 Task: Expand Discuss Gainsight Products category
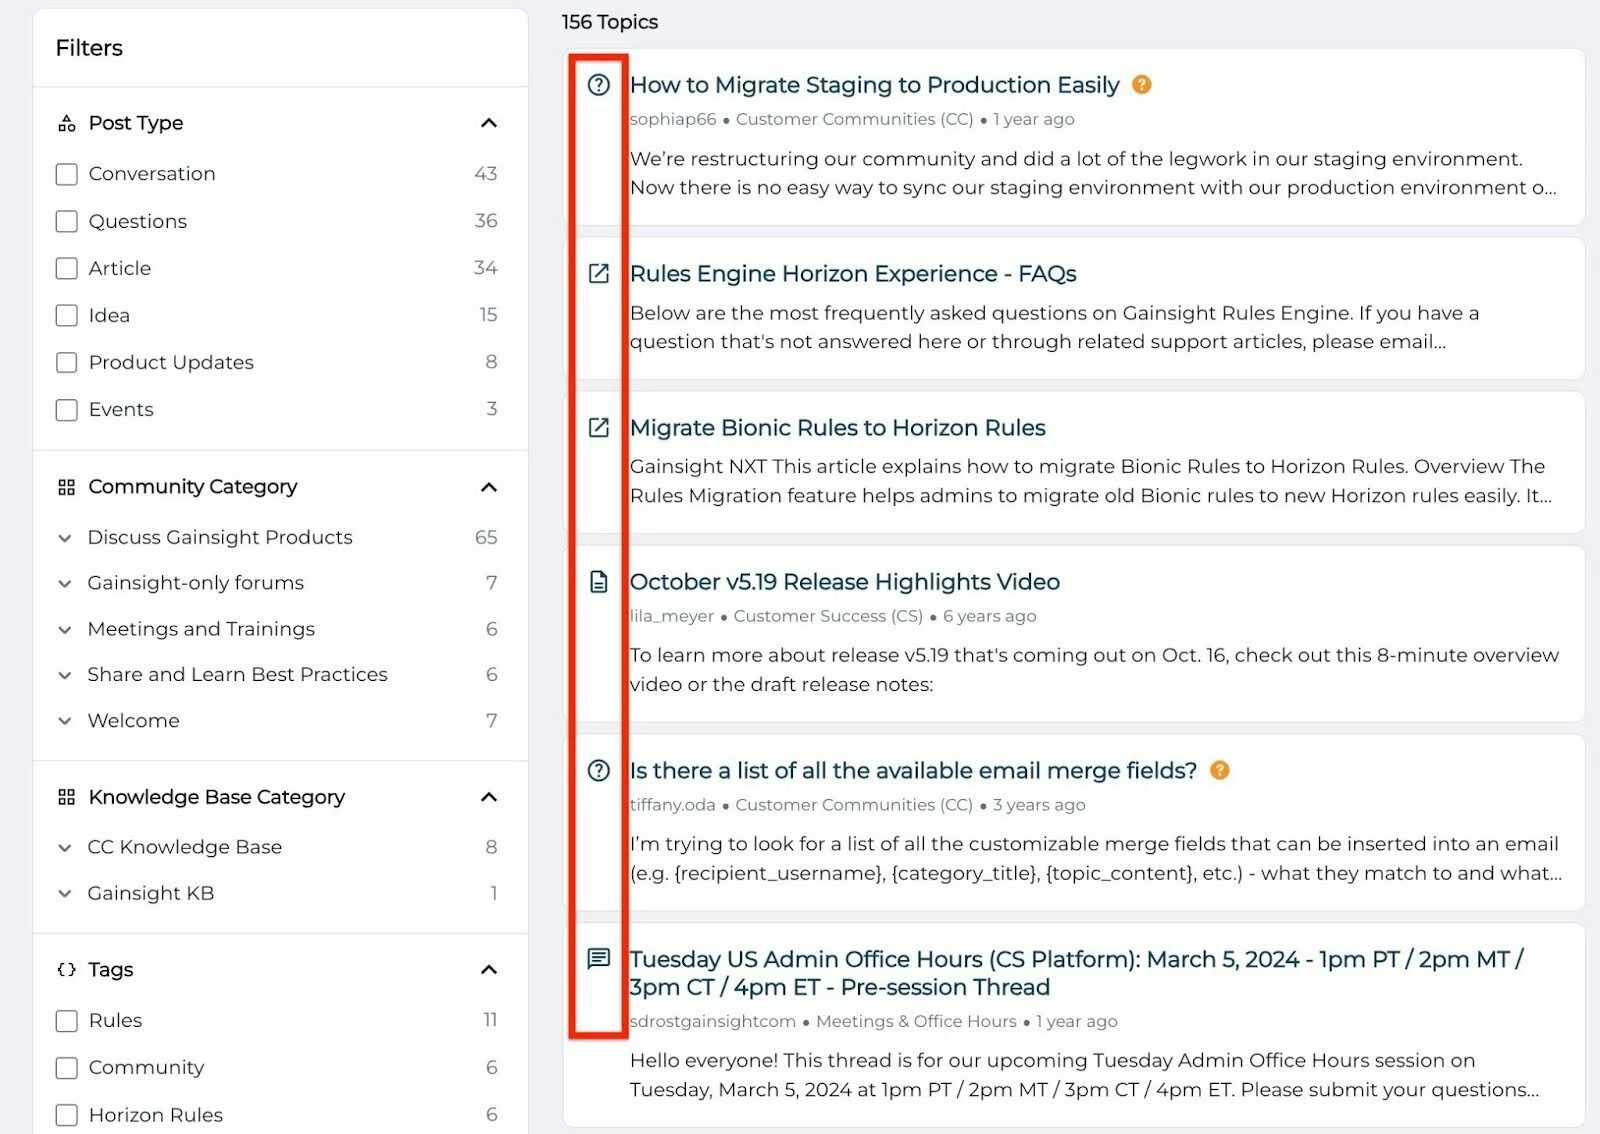click(x=65, y=538)
